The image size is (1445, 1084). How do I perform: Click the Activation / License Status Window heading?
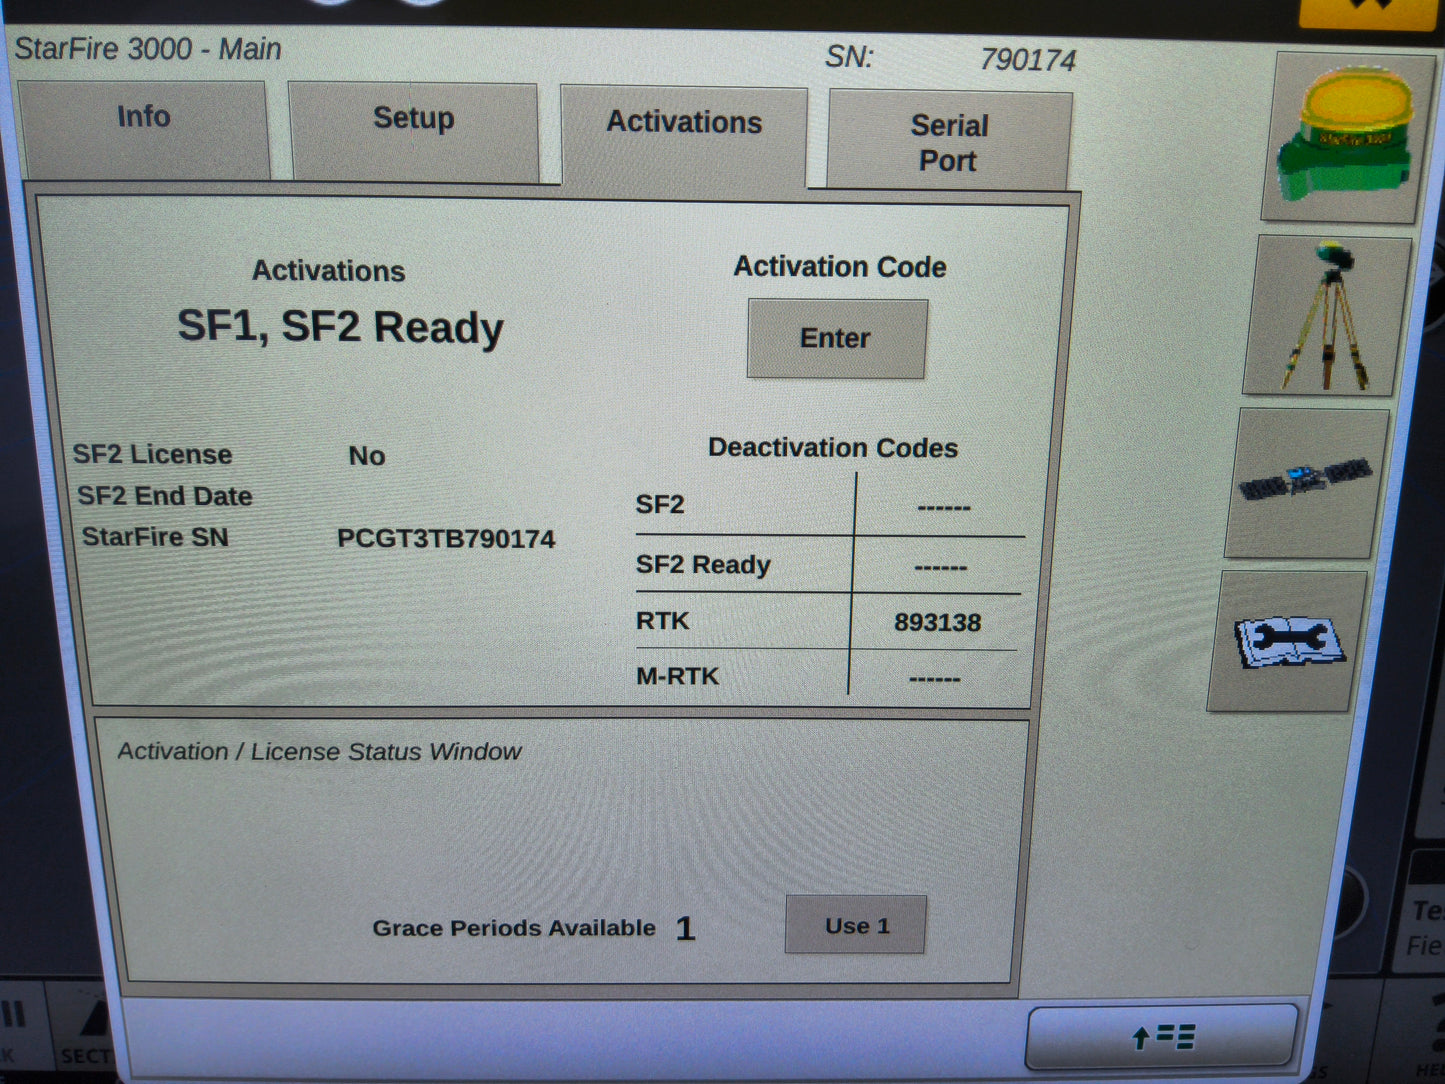[x=319, y=751]
